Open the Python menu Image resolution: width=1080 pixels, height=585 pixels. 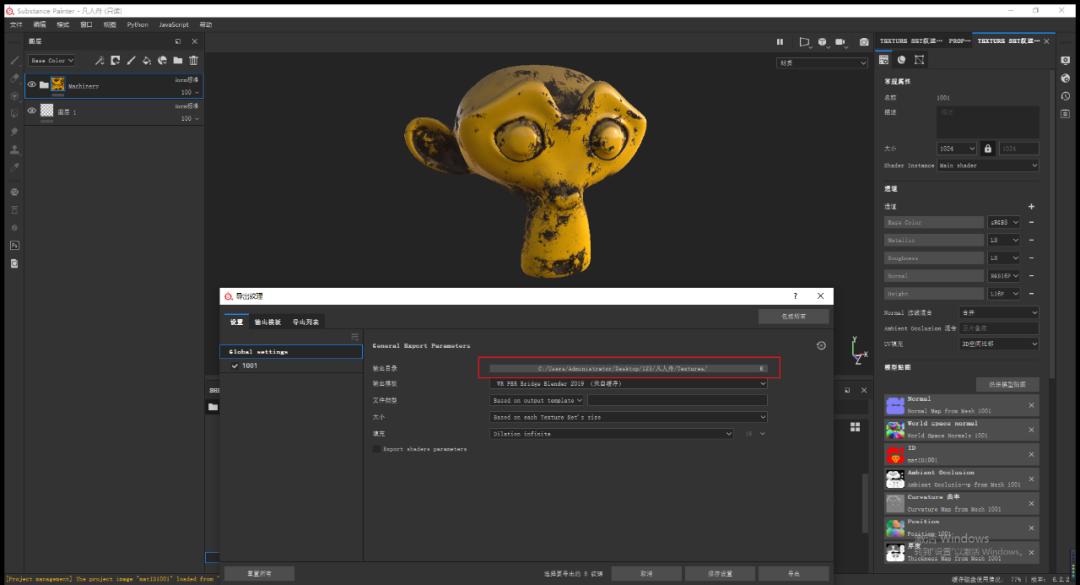[x=137, y=24]
